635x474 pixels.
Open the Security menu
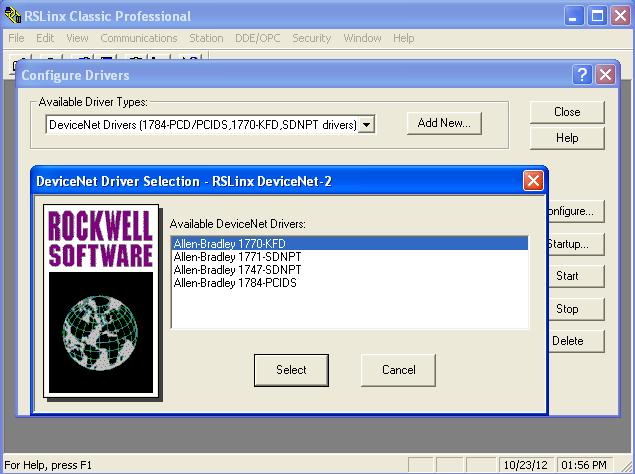pyautogui.click(x=312, y=38)
